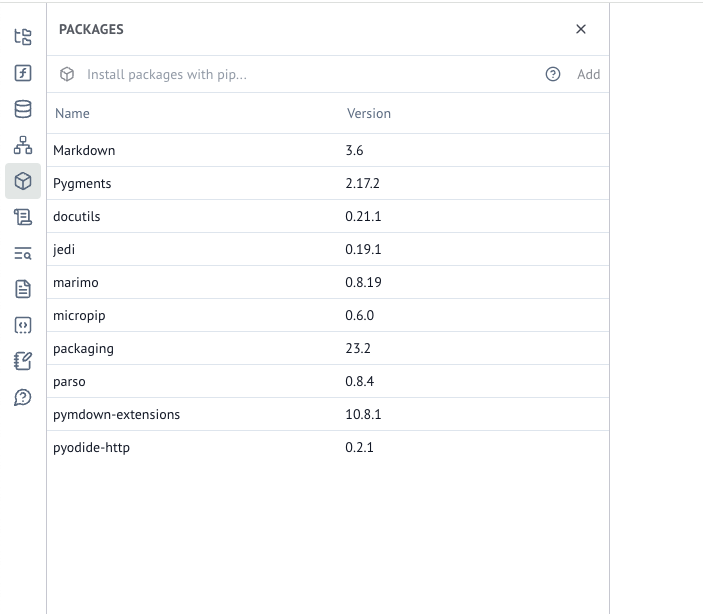Select the marimo package row
Screen dimensions: 703x614
point(328,282)
